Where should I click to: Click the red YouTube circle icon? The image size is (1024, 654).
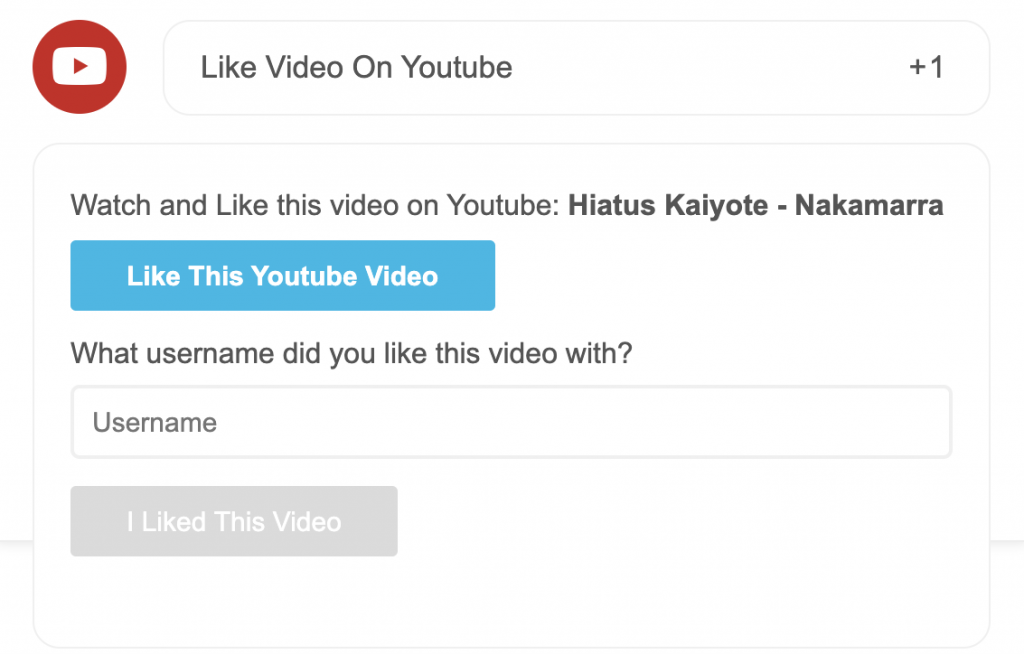(79, 67)
